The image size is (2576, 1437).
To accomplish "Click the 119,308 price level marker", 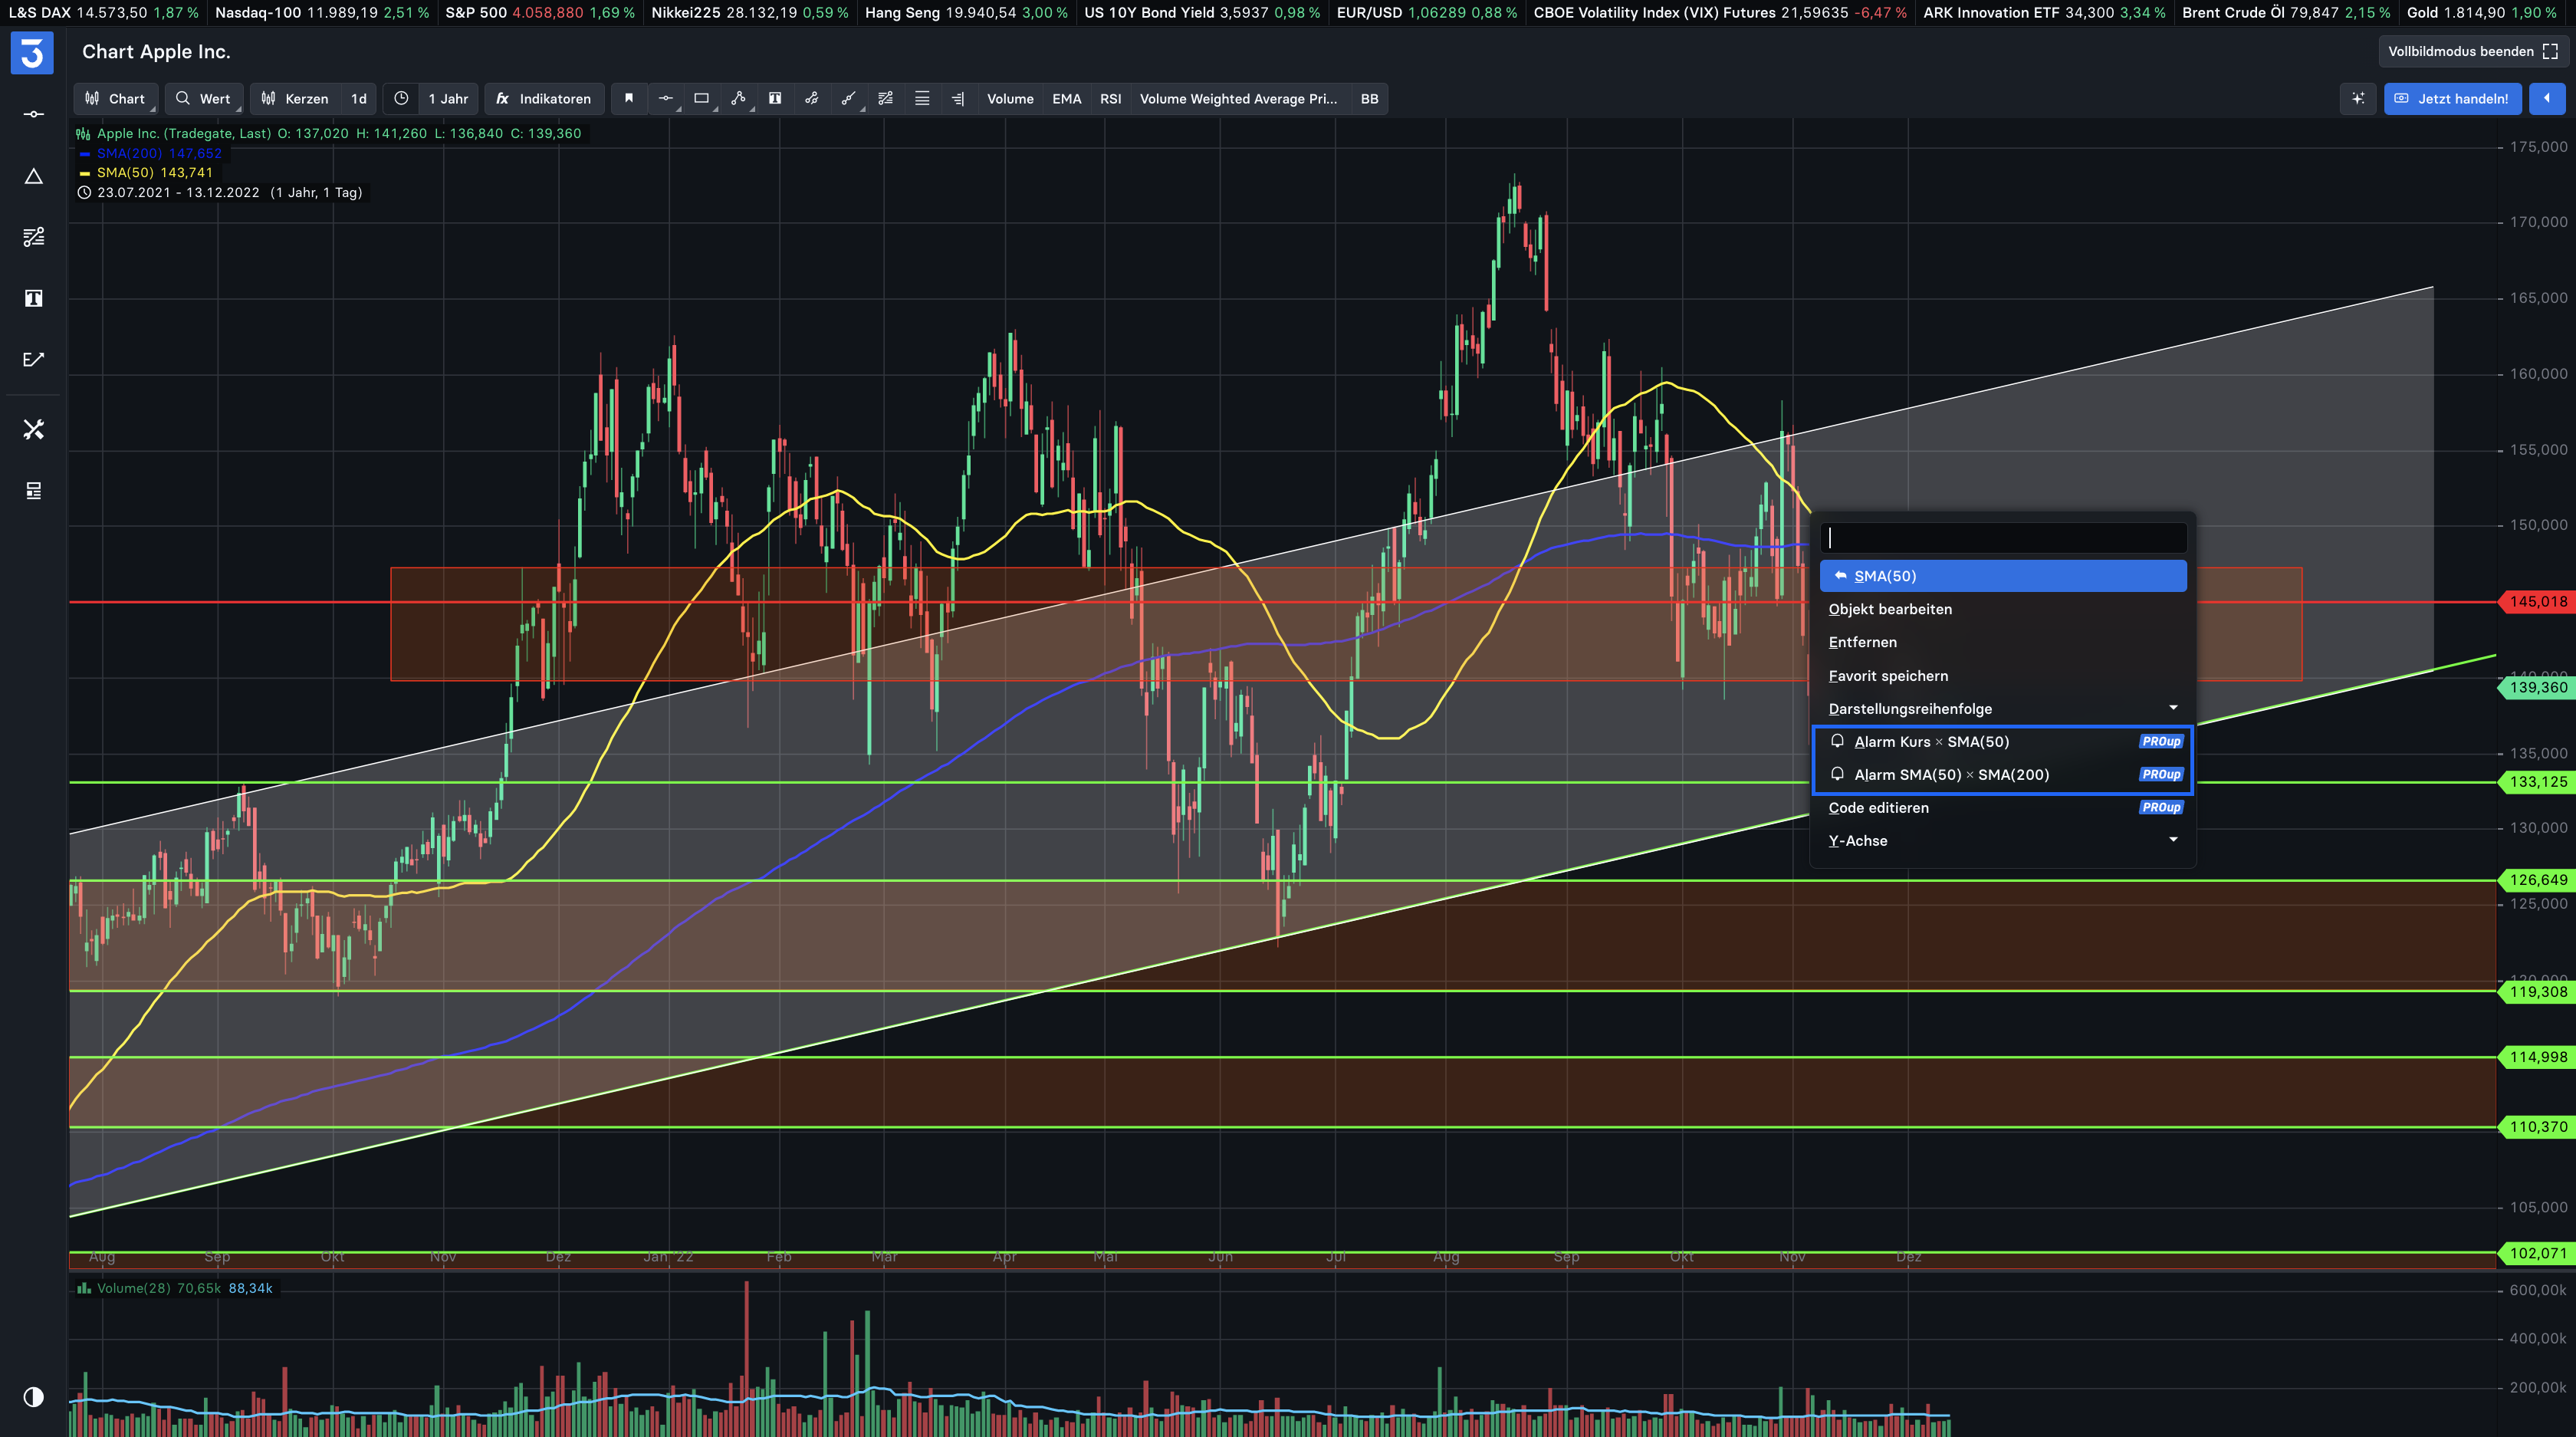I will click(2537, 992).
